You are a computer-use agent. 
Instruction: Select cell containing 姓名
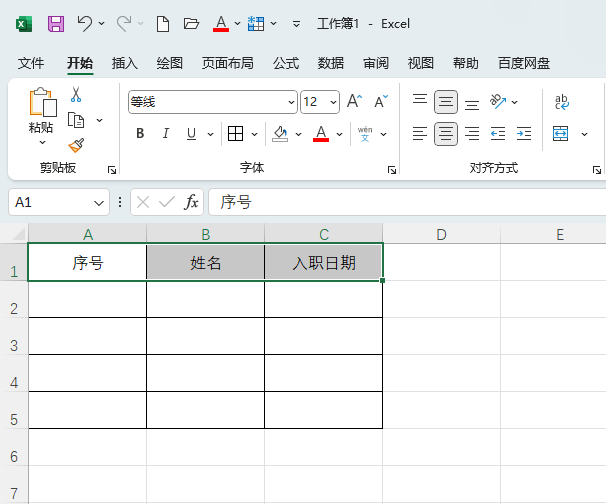pyautogui.click(x=206, y=263)
